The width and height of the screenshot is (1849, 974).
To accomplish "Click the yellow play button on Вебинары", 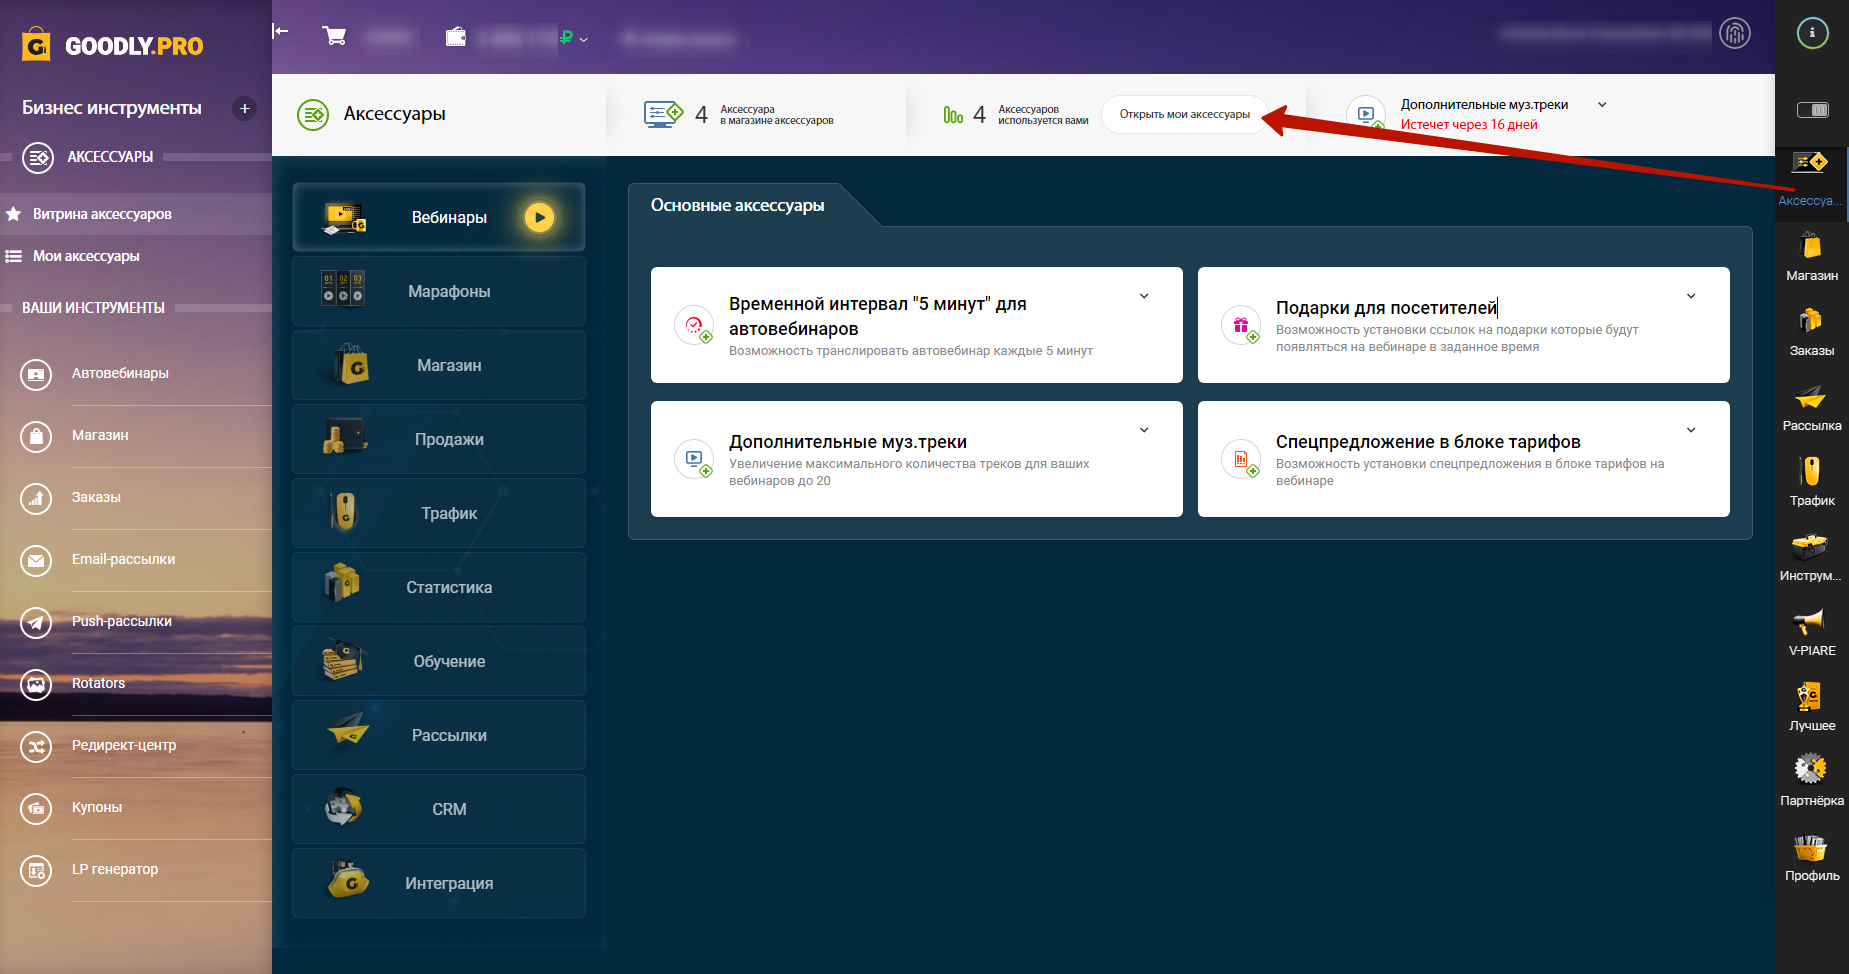I will [539, 217].
